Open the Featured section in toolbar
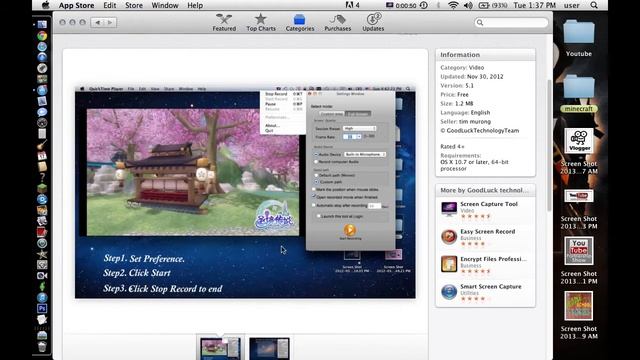640x360 pixels. [x=224, y=22]
